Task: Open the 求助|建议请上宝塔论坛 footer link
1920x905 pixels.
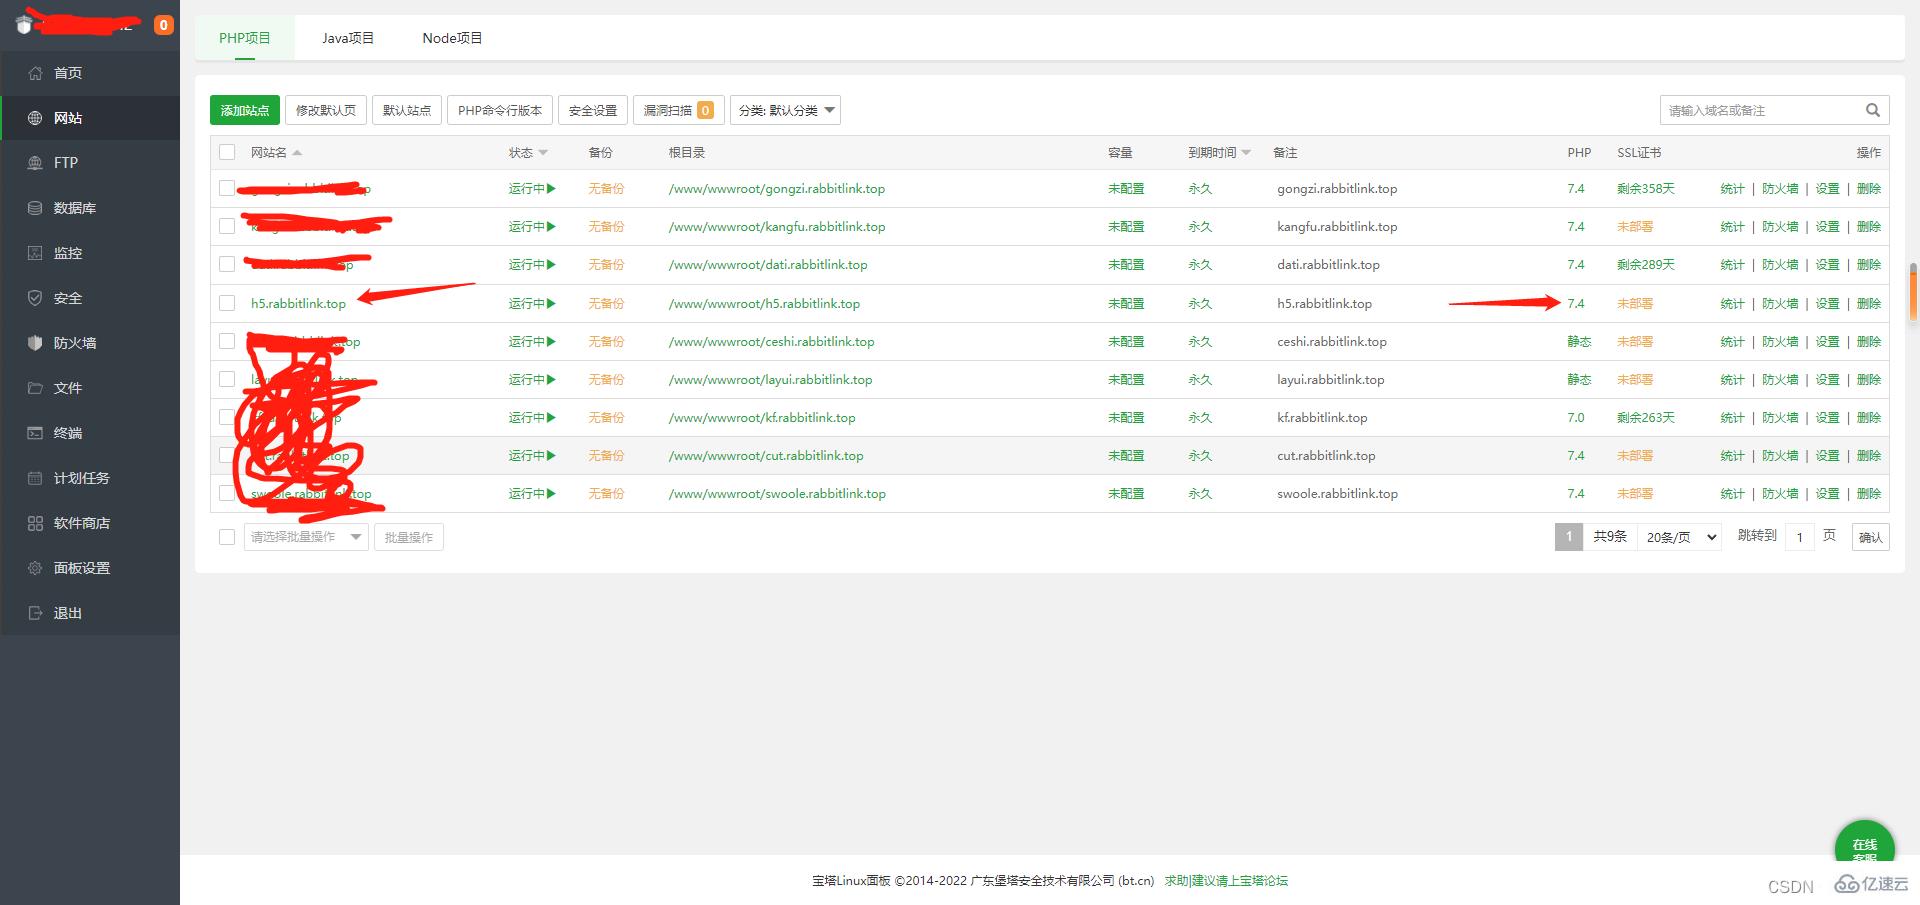Action: point(1226,881)
